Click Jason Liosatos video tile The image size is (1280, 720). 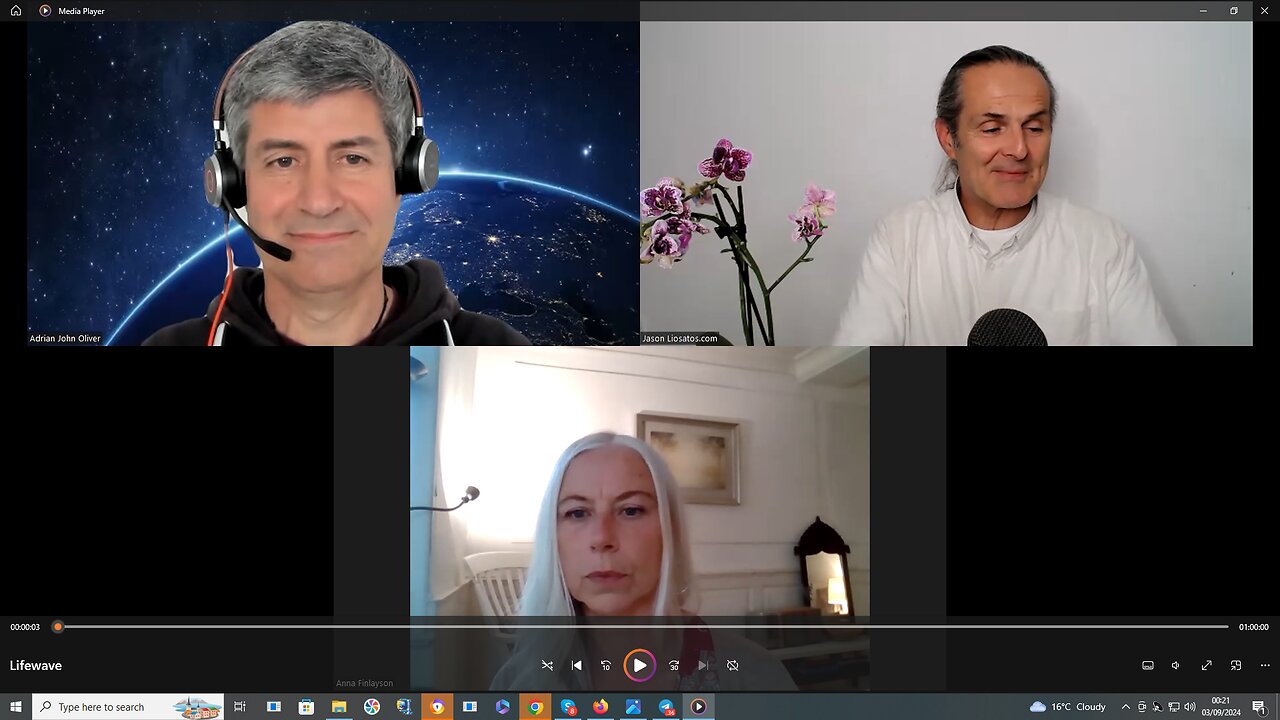pyautogui.click(x=946, y=183)
